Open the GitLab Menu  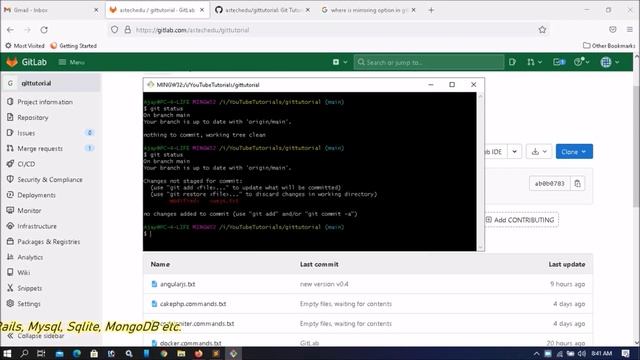point(71,62)
